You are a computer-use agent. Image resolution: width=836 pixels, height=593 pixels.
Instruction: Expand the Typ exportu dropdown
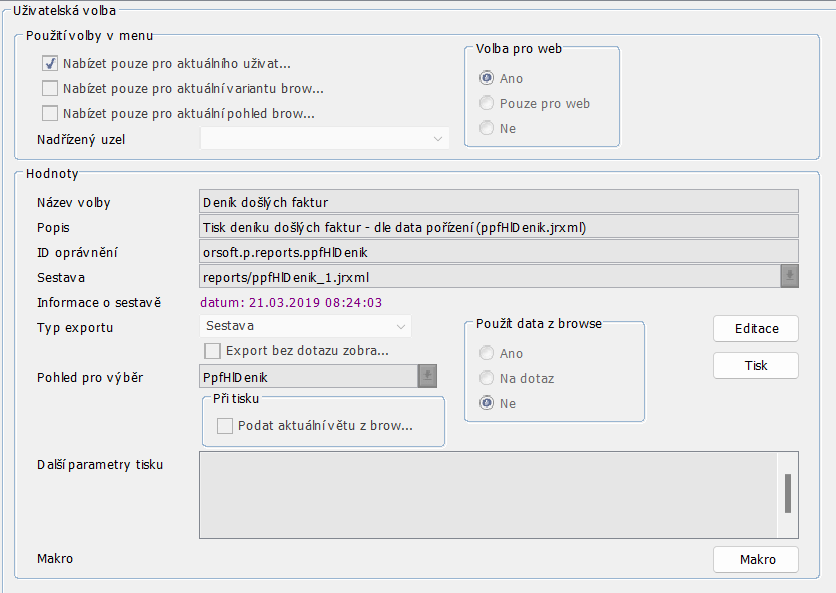305,326
